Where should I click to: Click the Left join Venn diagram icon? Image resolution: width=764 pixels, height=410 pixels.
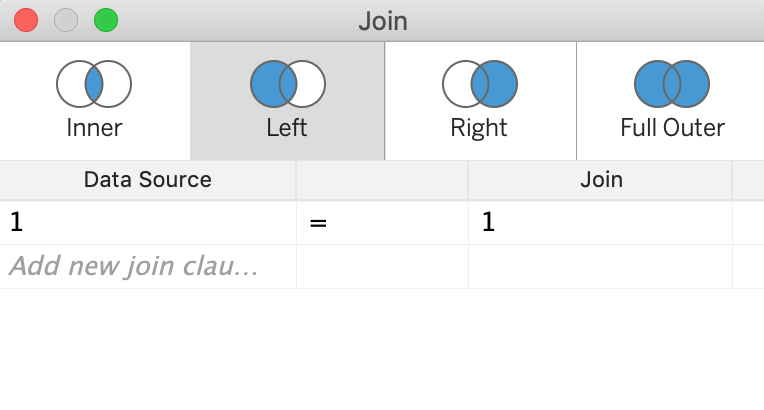pyautogui.click(x=287, y=85)
